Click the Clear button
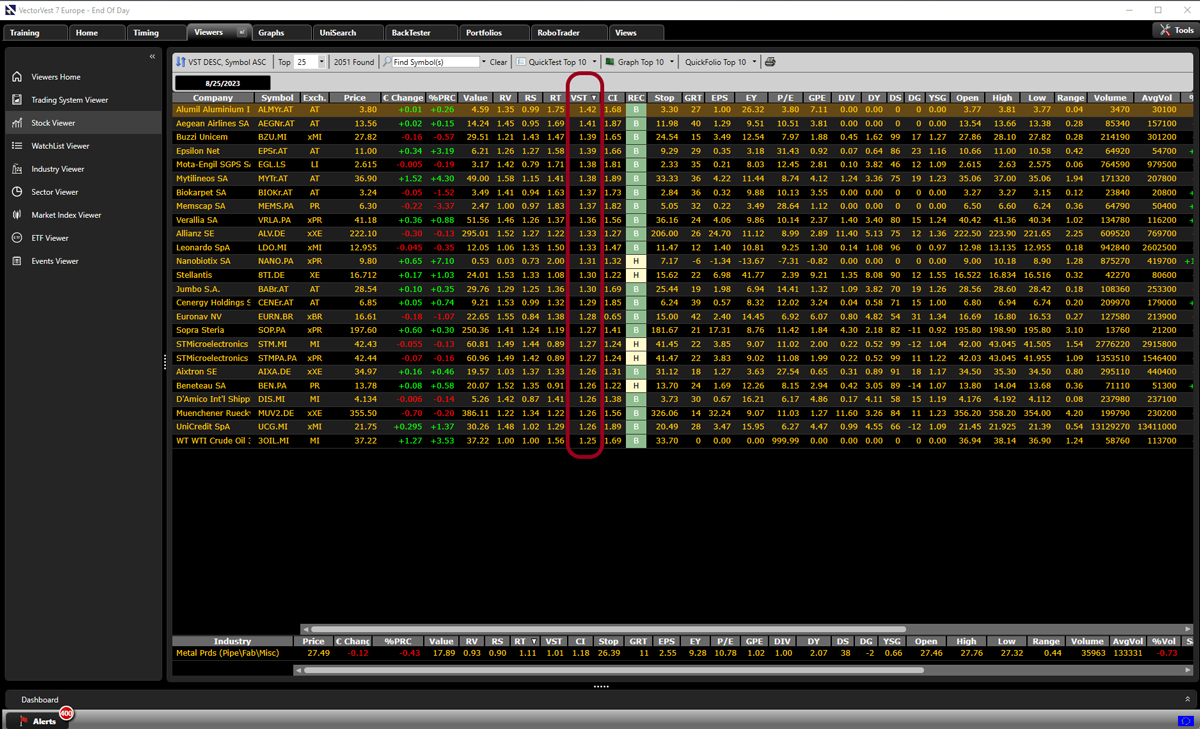Image resolution: width=1200 pixels, height=729 pixels. click(x=498, y=62)
